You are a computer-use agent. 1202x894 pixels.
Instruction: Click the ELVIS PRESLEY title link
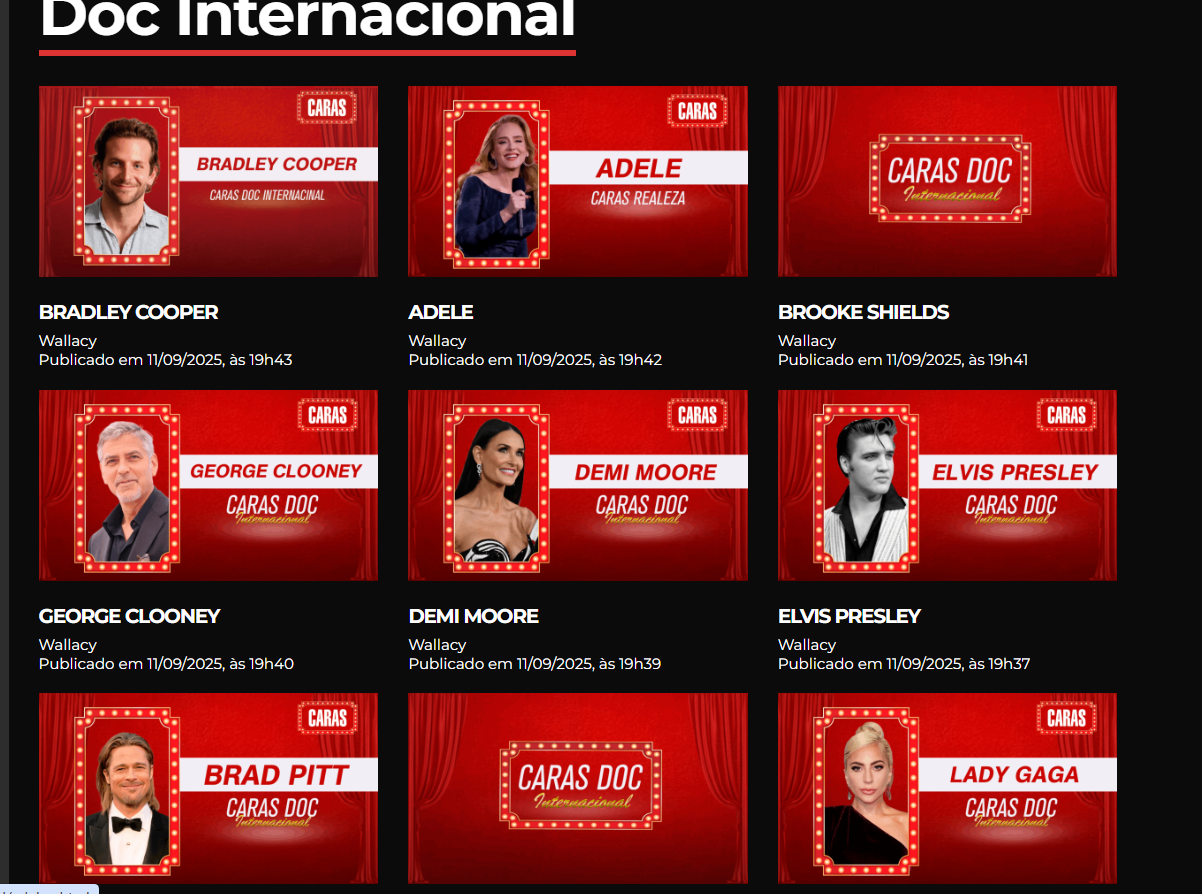[x=849, y=616]
